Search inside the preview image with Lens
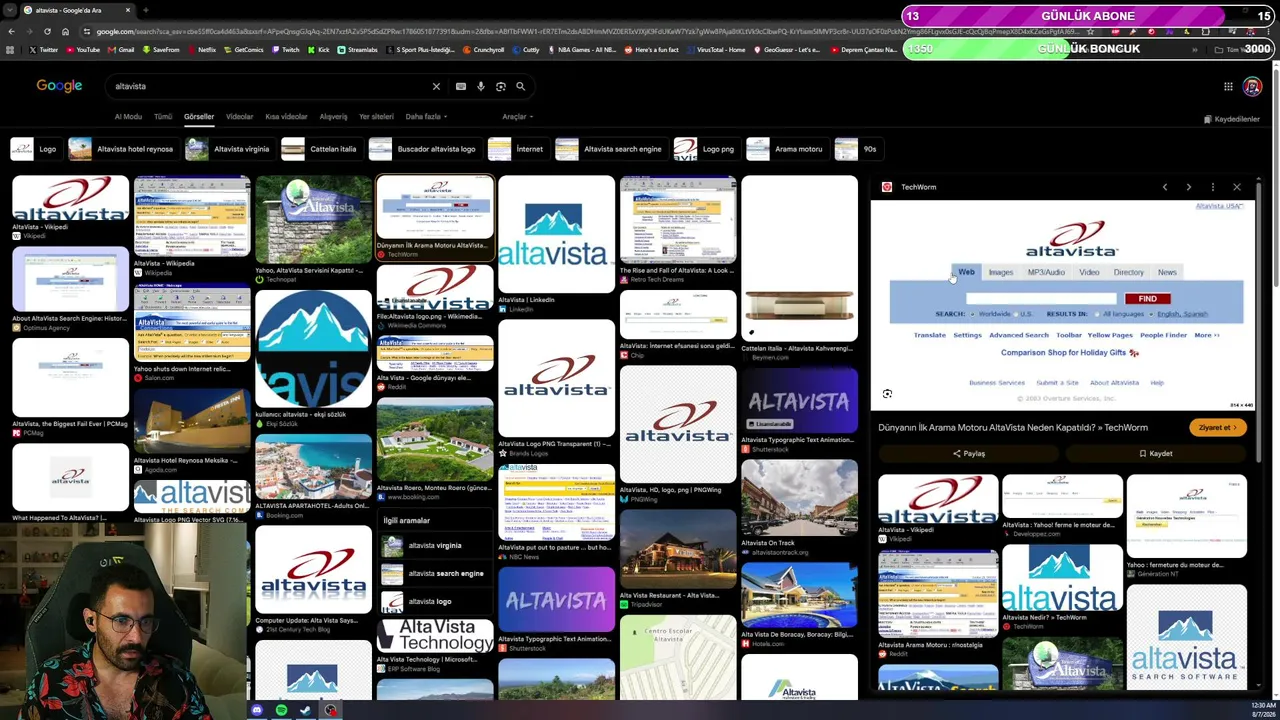Image resolution: width=1280 pixels, height=720 pixels. click(887, 394)
